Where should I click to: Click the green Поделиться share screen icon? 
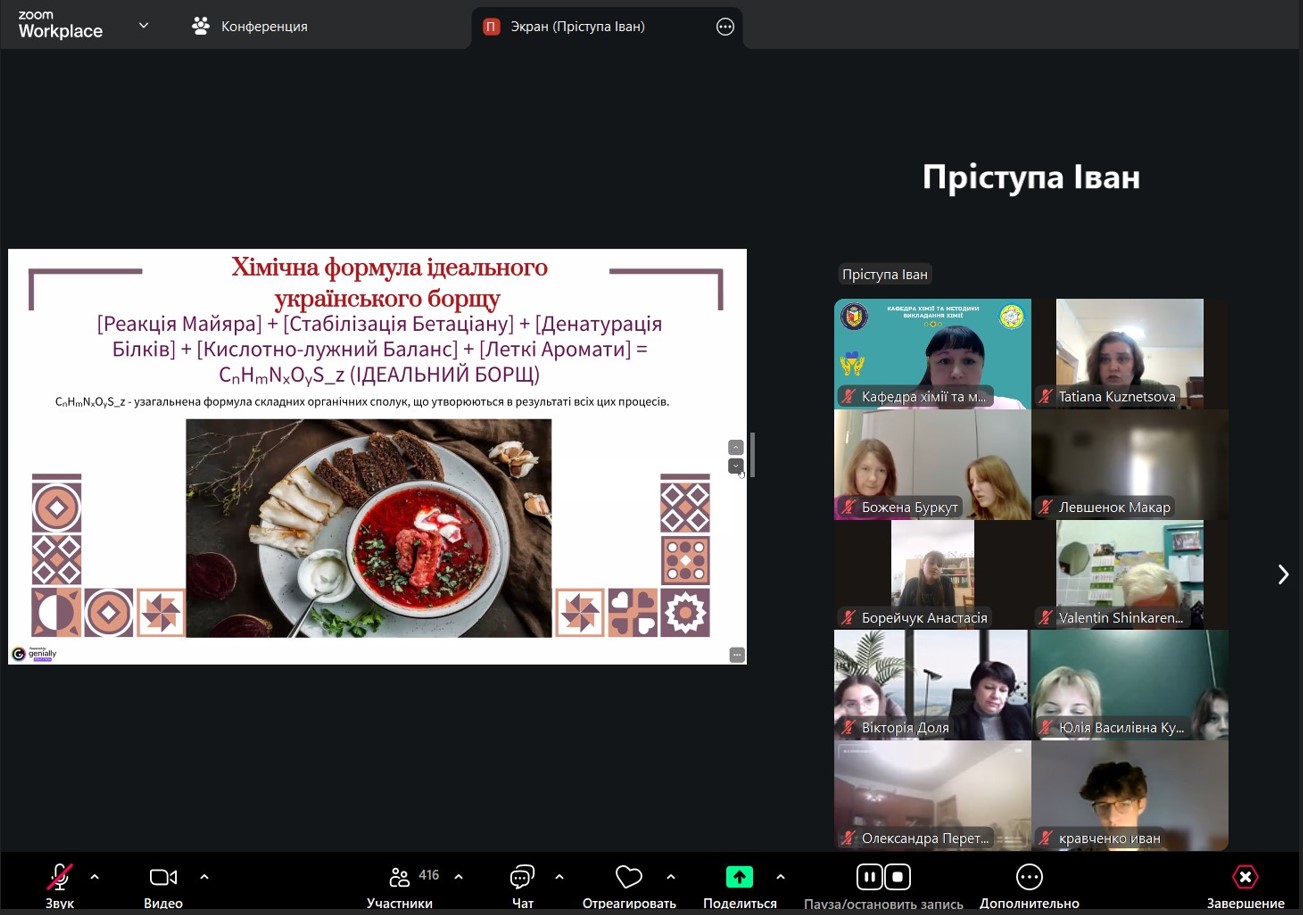[739, 877]
